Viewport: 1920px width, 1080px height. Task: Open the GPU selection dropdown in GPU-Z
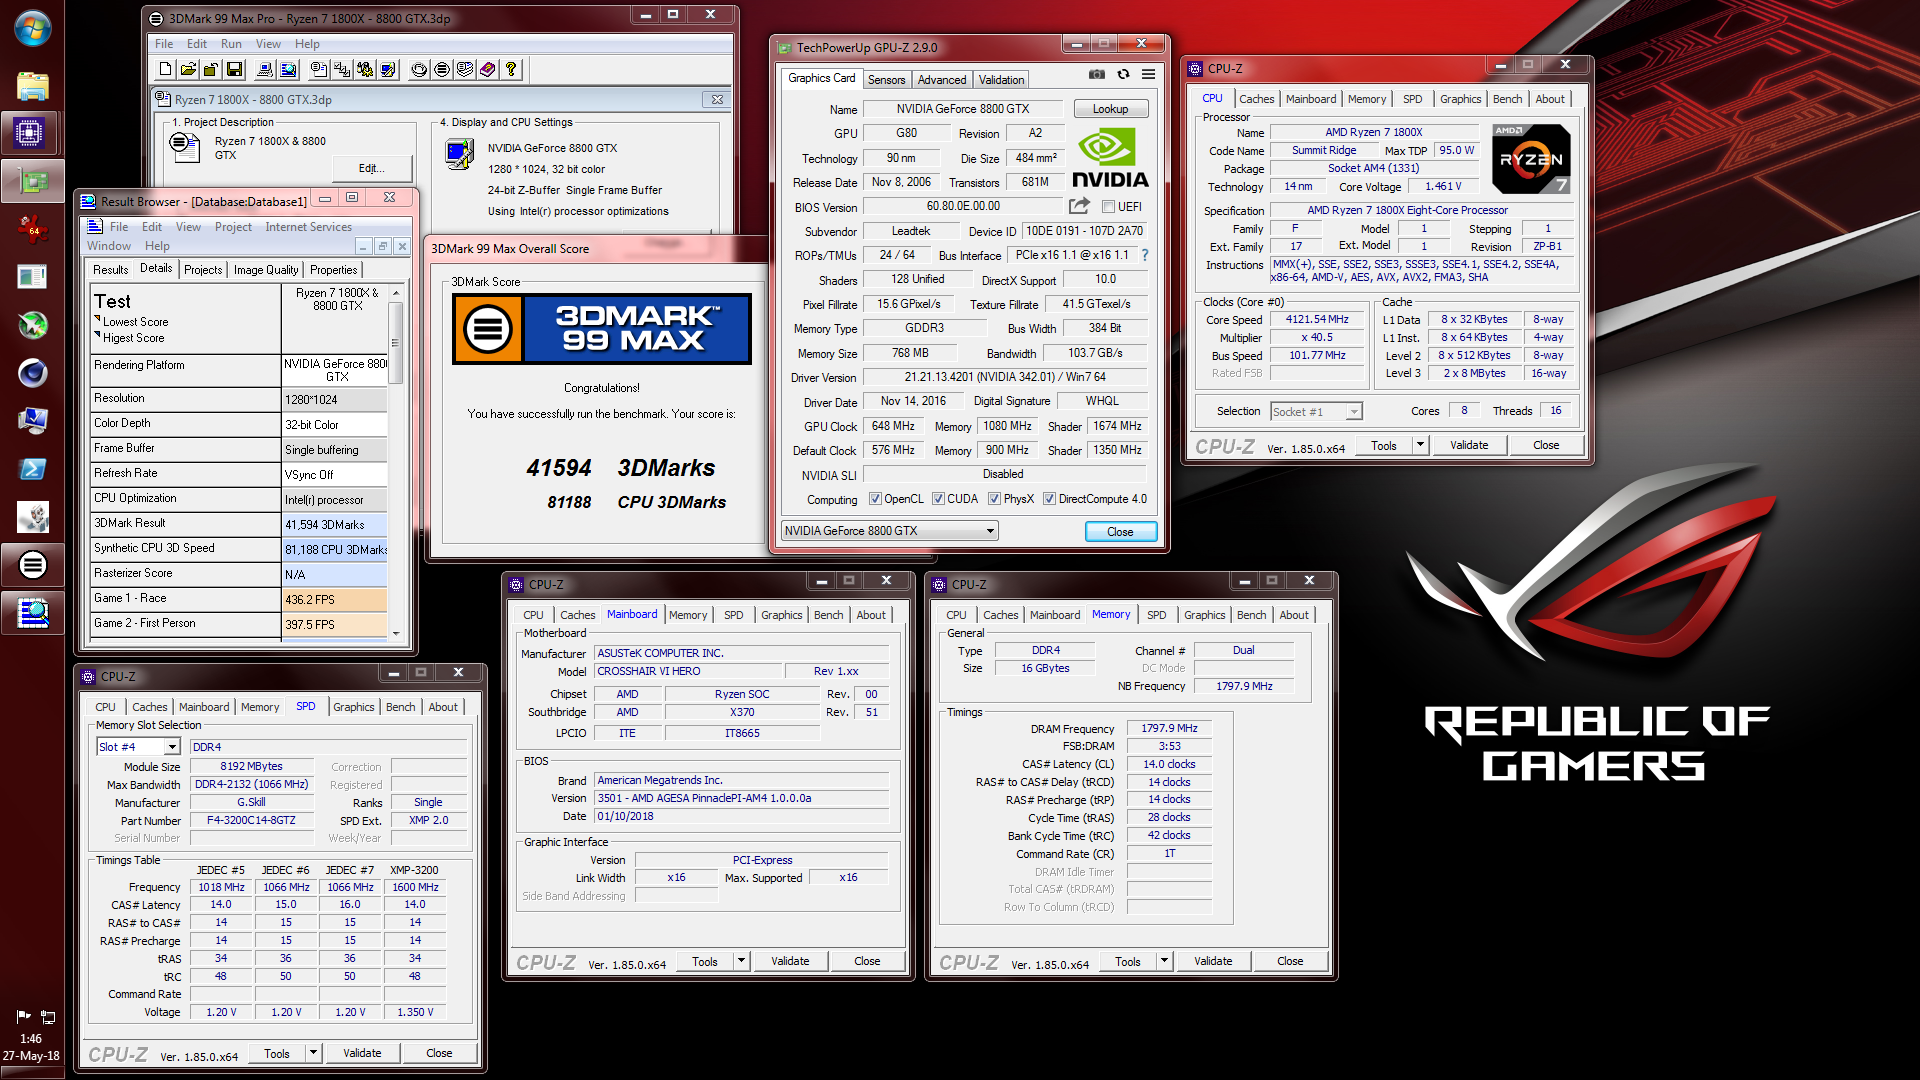pyautogui.click(x=889, y=531)
